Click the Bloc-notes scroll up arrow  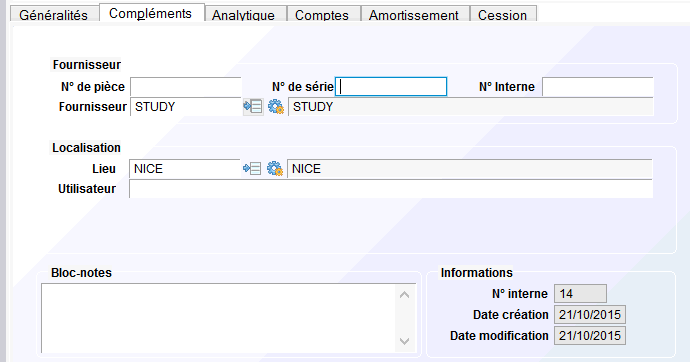click(x=404, y=295)
